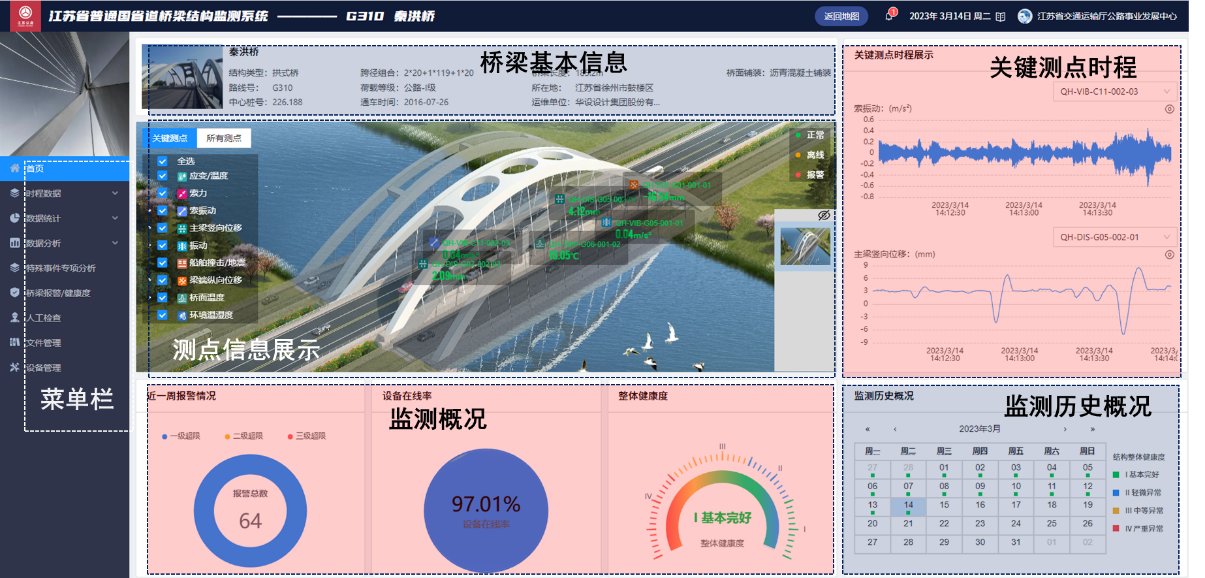Click the pink 索力 sensor type icon
This screenshot has height=578, width=1205.
[182, 193]
